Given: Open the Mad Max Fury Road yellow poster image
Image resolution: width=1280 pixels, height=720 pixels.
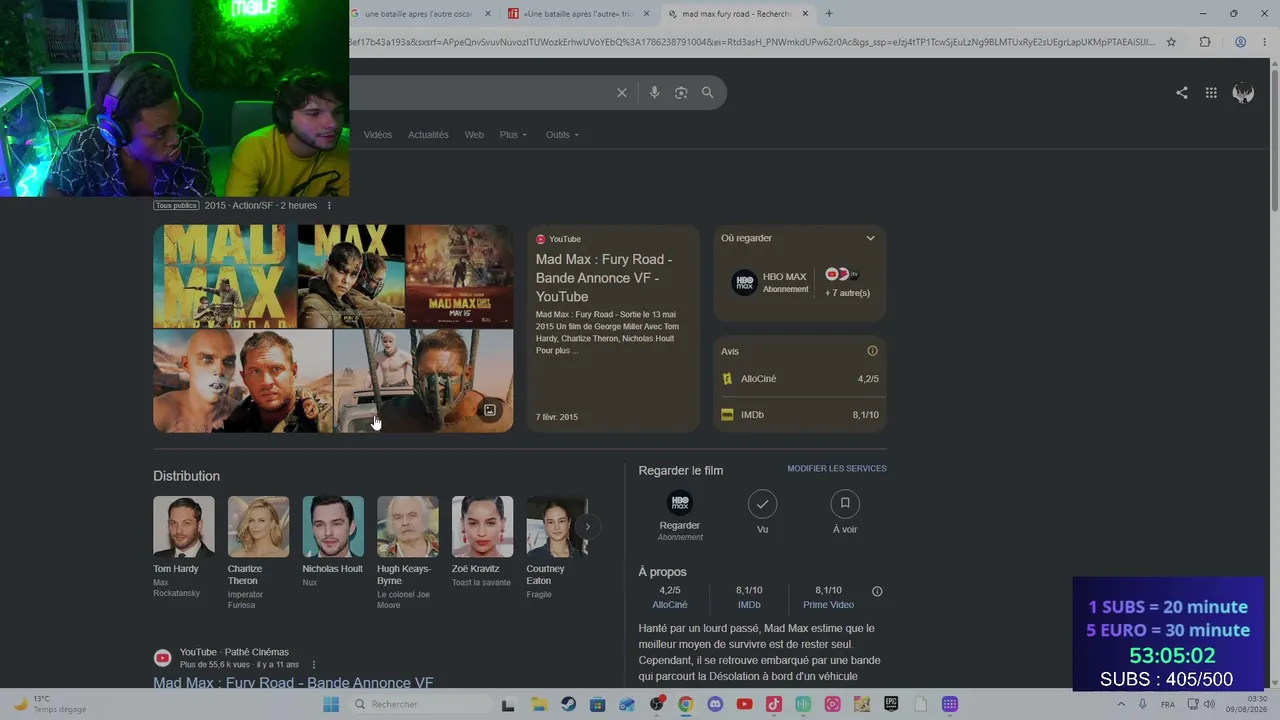Looking at the screenshot, I should pyautogui.click(x=225, y=277).
